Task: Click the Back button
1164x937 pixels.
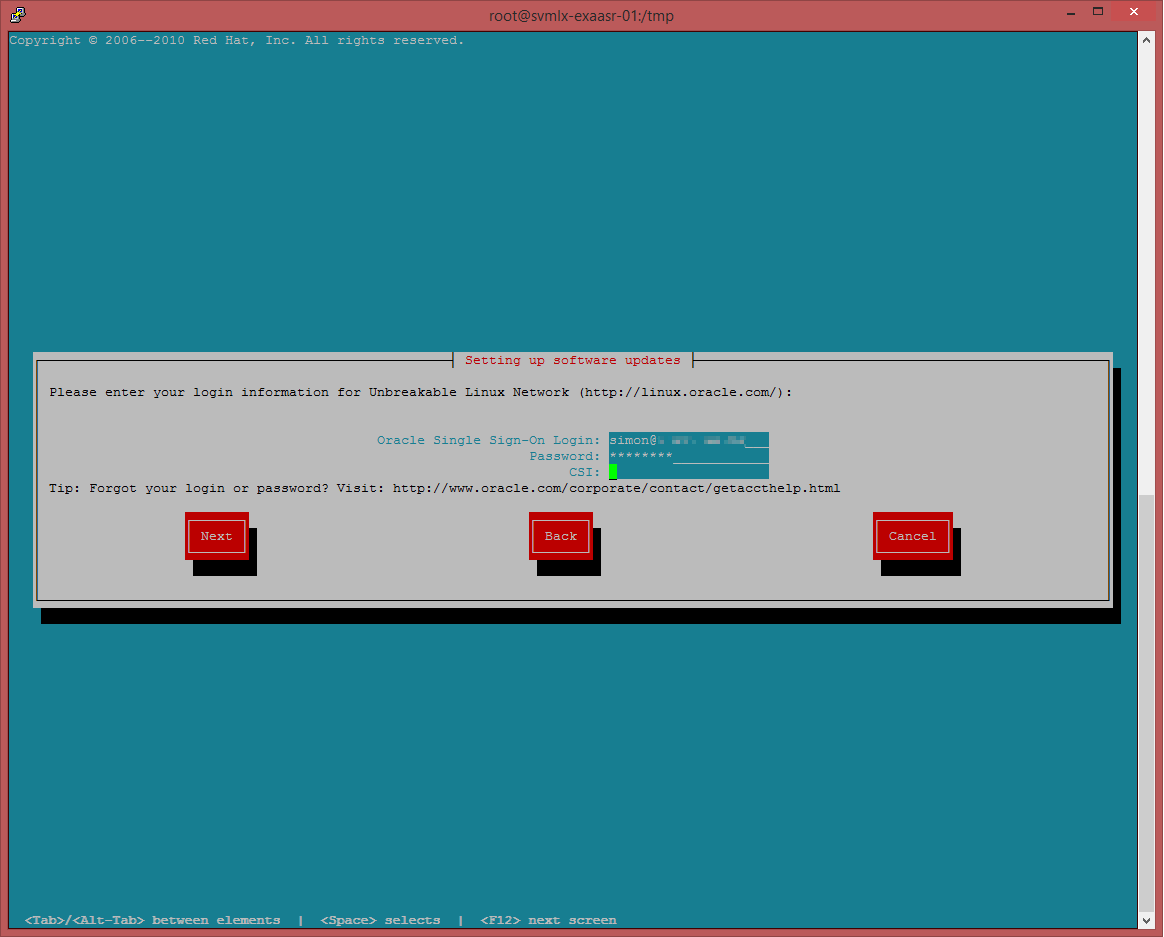Action: tap(560, 536)
